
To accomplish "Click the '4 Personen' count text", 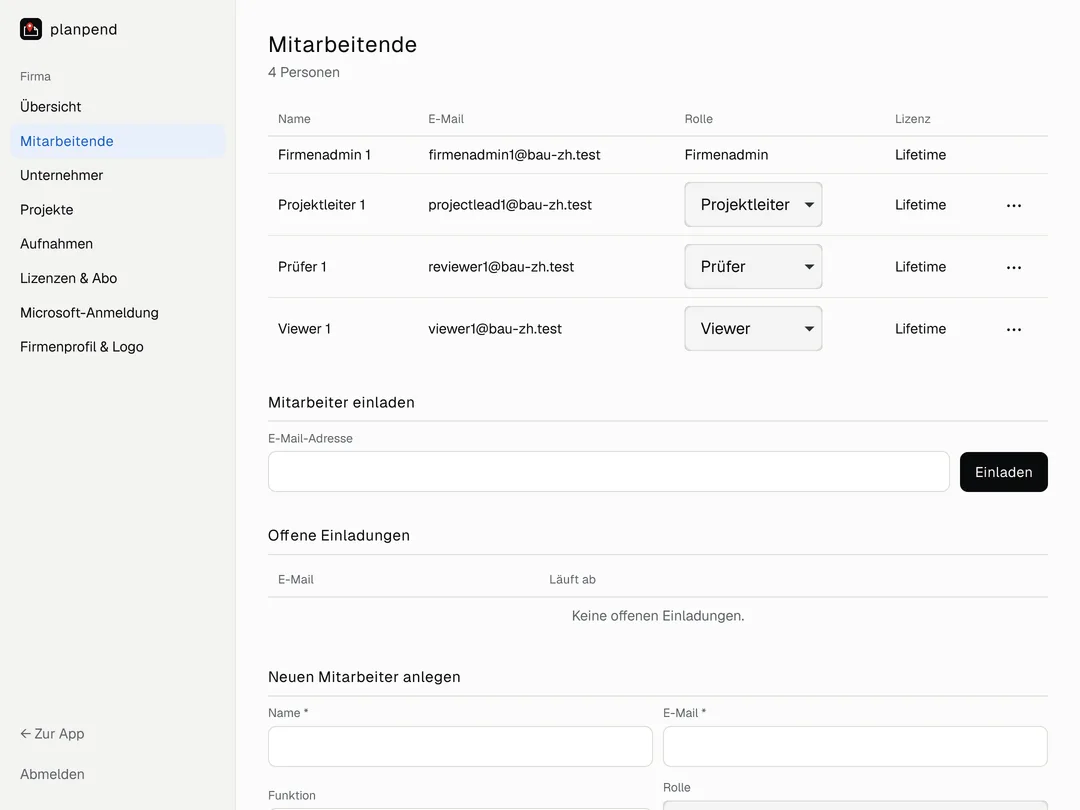I will [304, 72].
